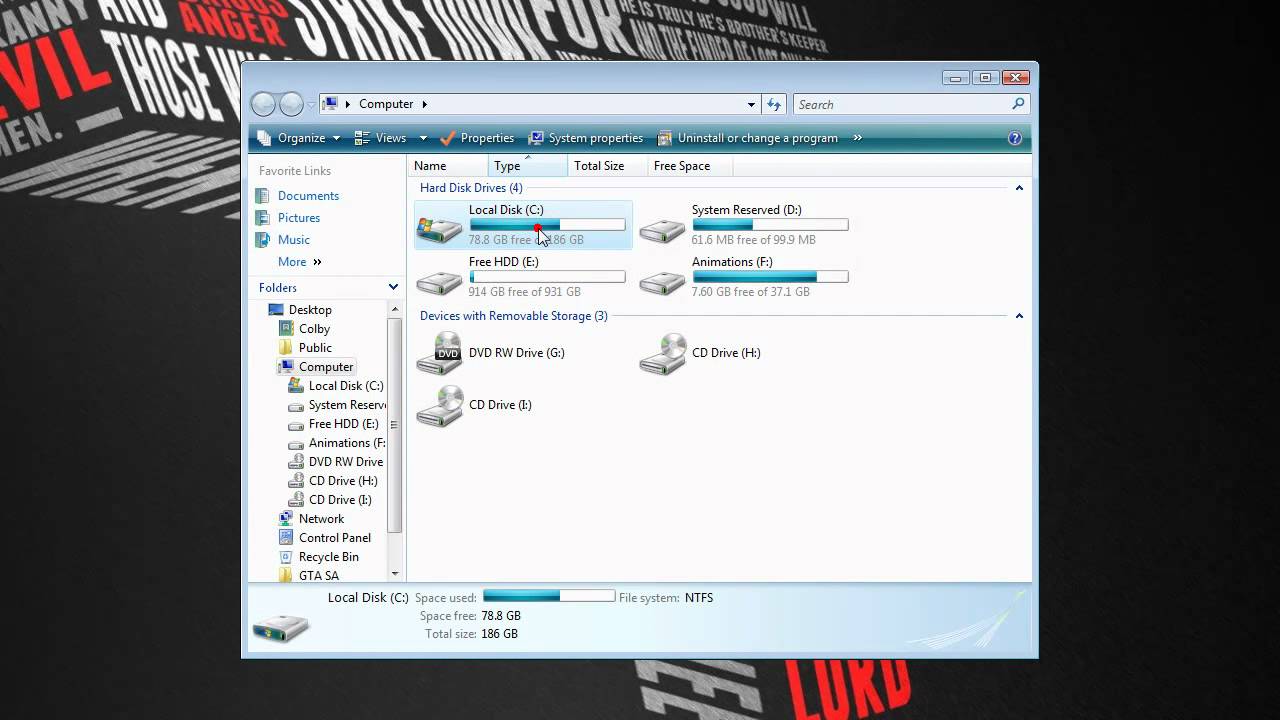Sort by the Type column header
The width and height of the screenshot is (1280, 720).
[x=528, y=166]
